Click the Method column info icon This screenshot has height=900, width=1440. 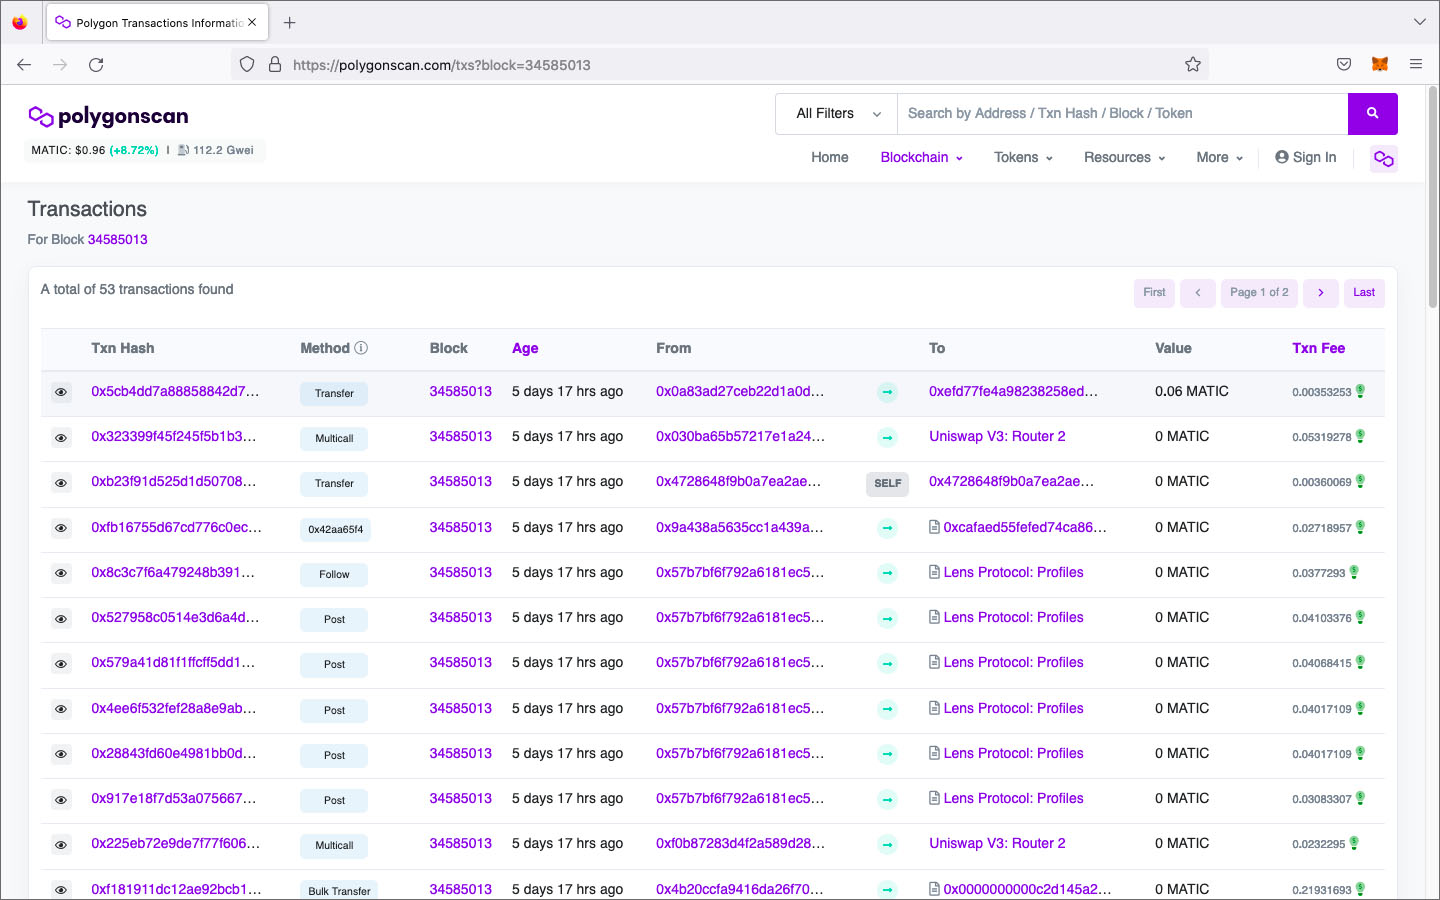point(361,348)
